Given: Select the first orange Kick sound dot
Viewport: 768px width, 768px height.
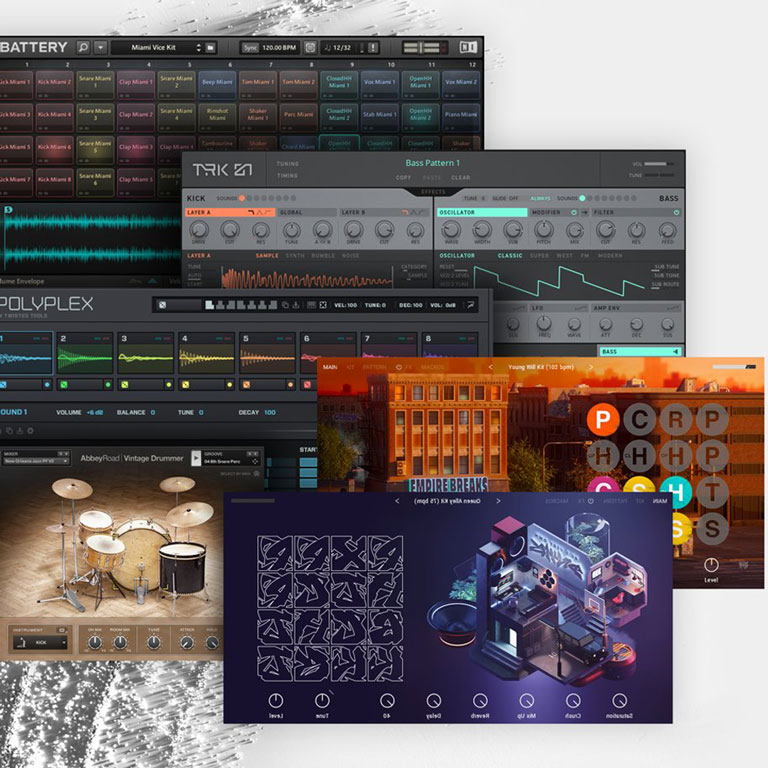Looking at the screenshot, I should [241, 198].
